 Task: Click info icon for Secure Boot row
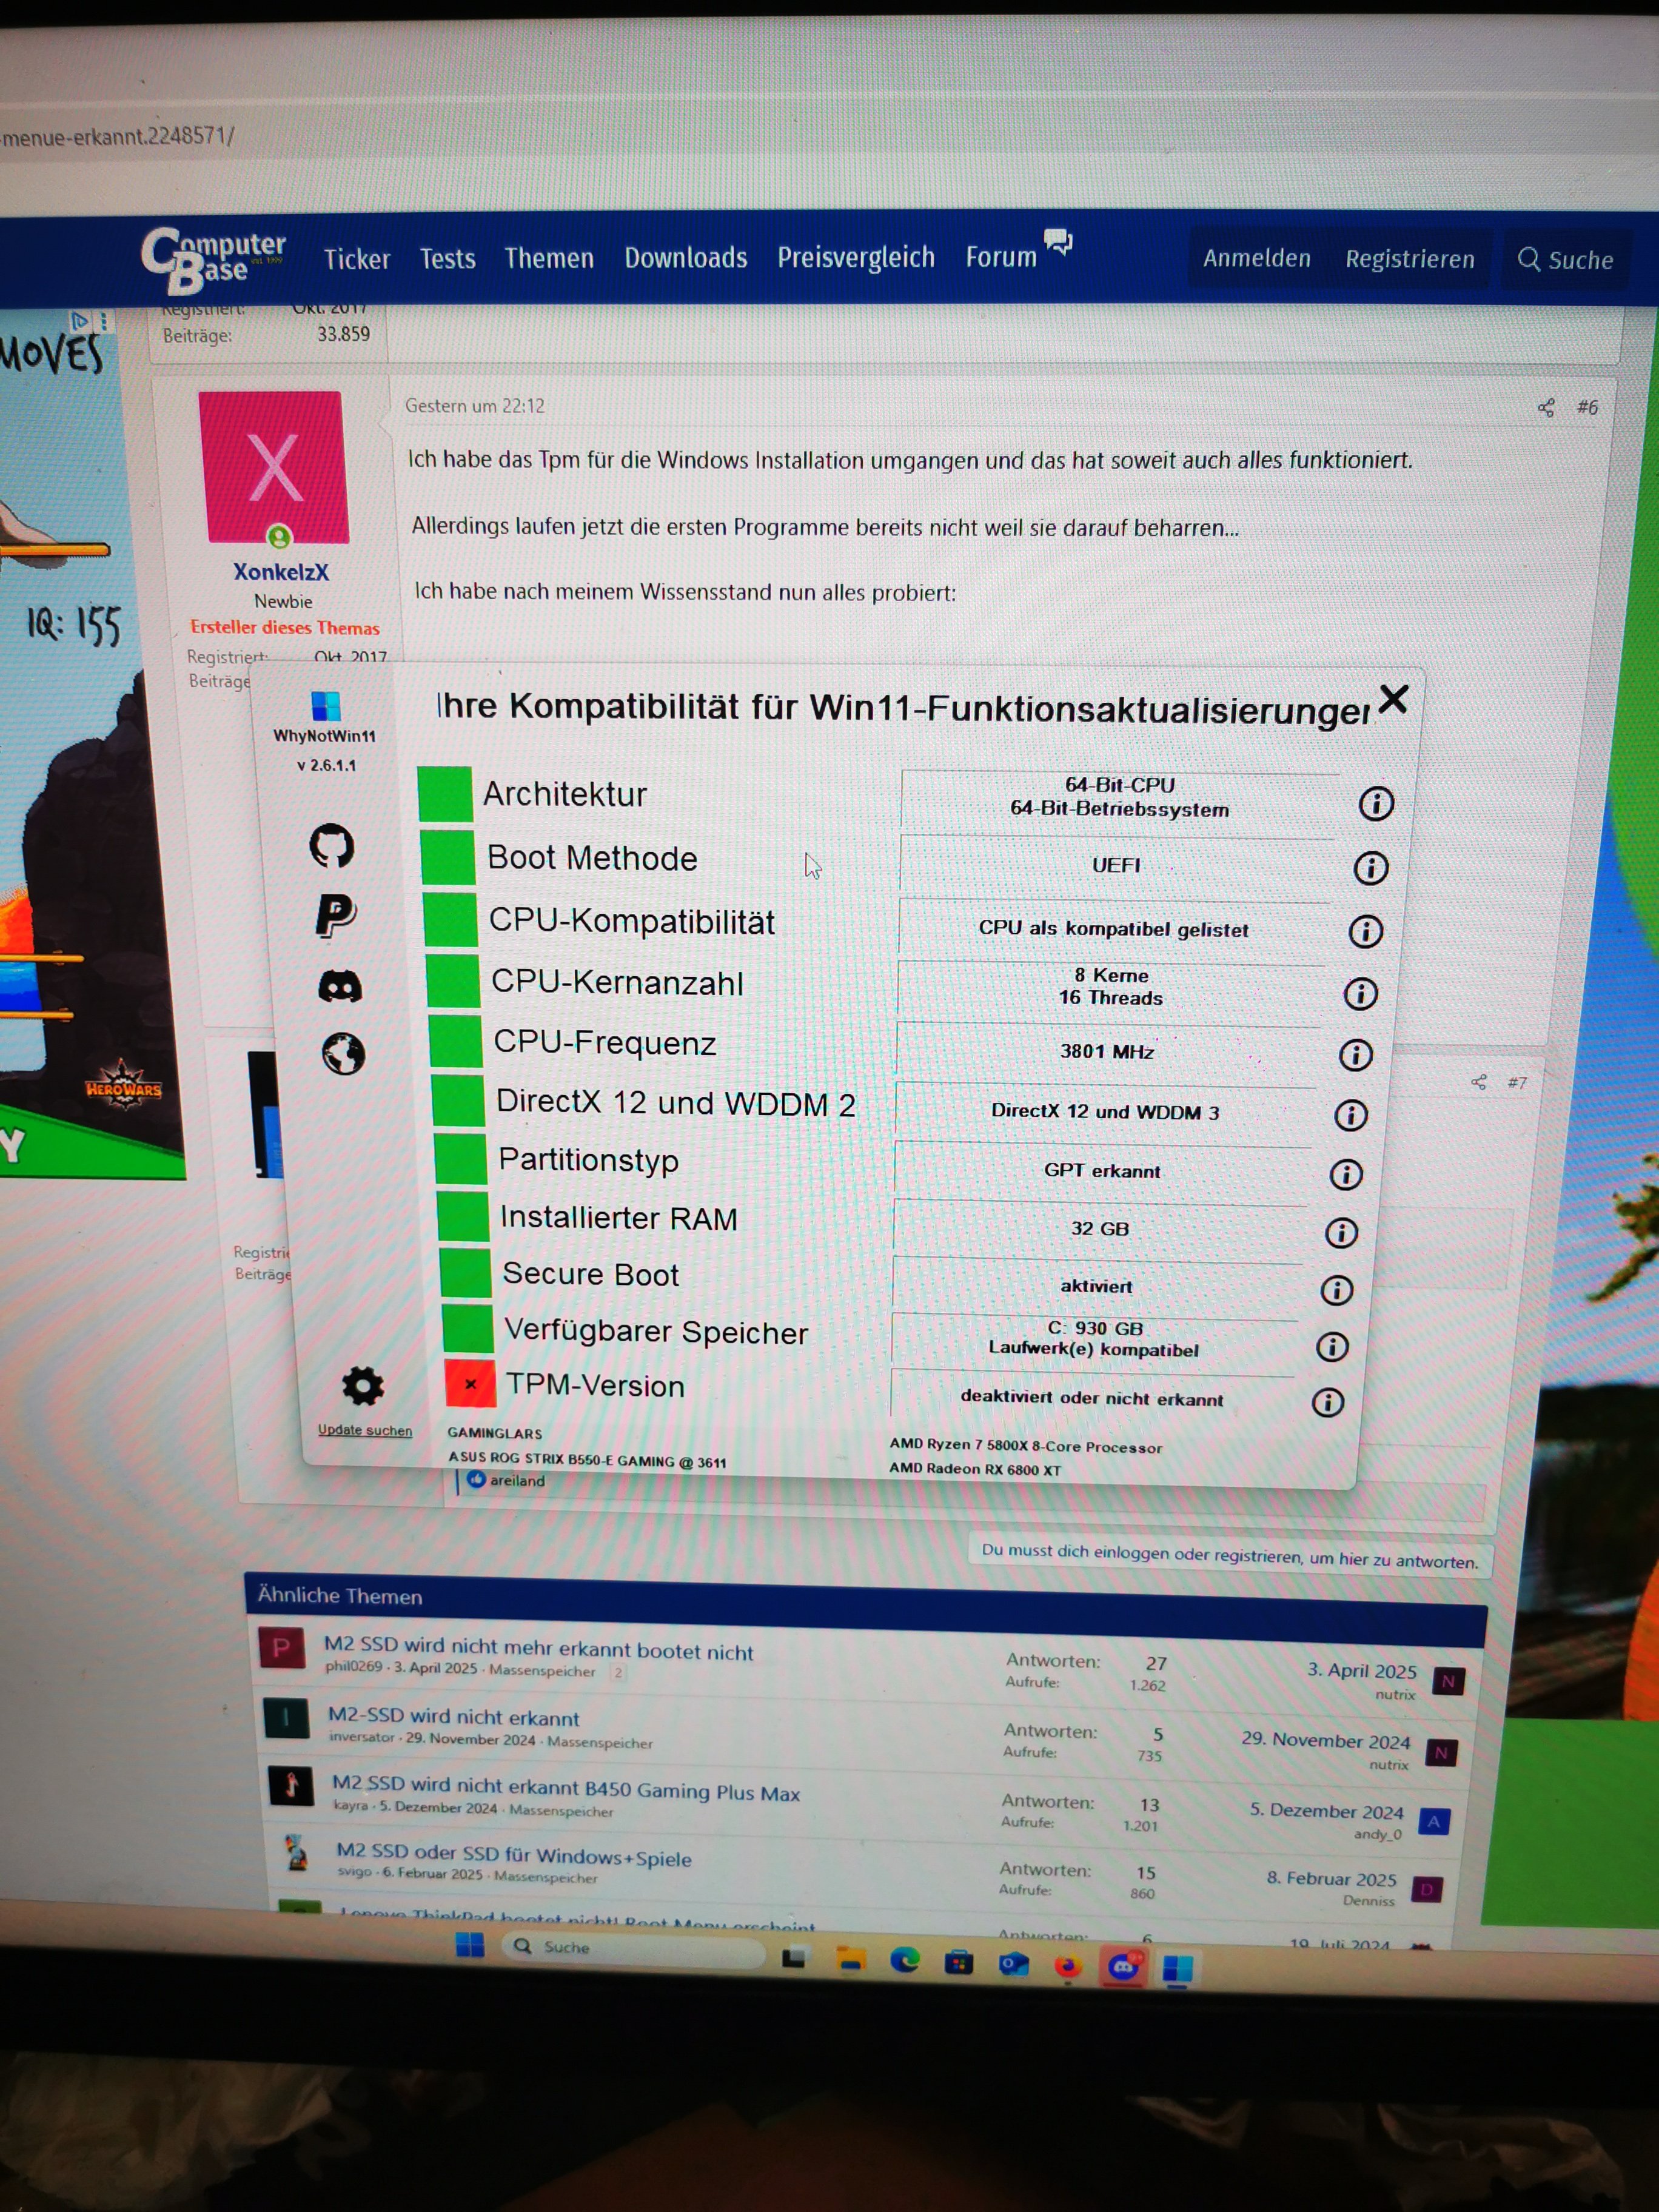pyautogui.click(x=1336, y=1290)
